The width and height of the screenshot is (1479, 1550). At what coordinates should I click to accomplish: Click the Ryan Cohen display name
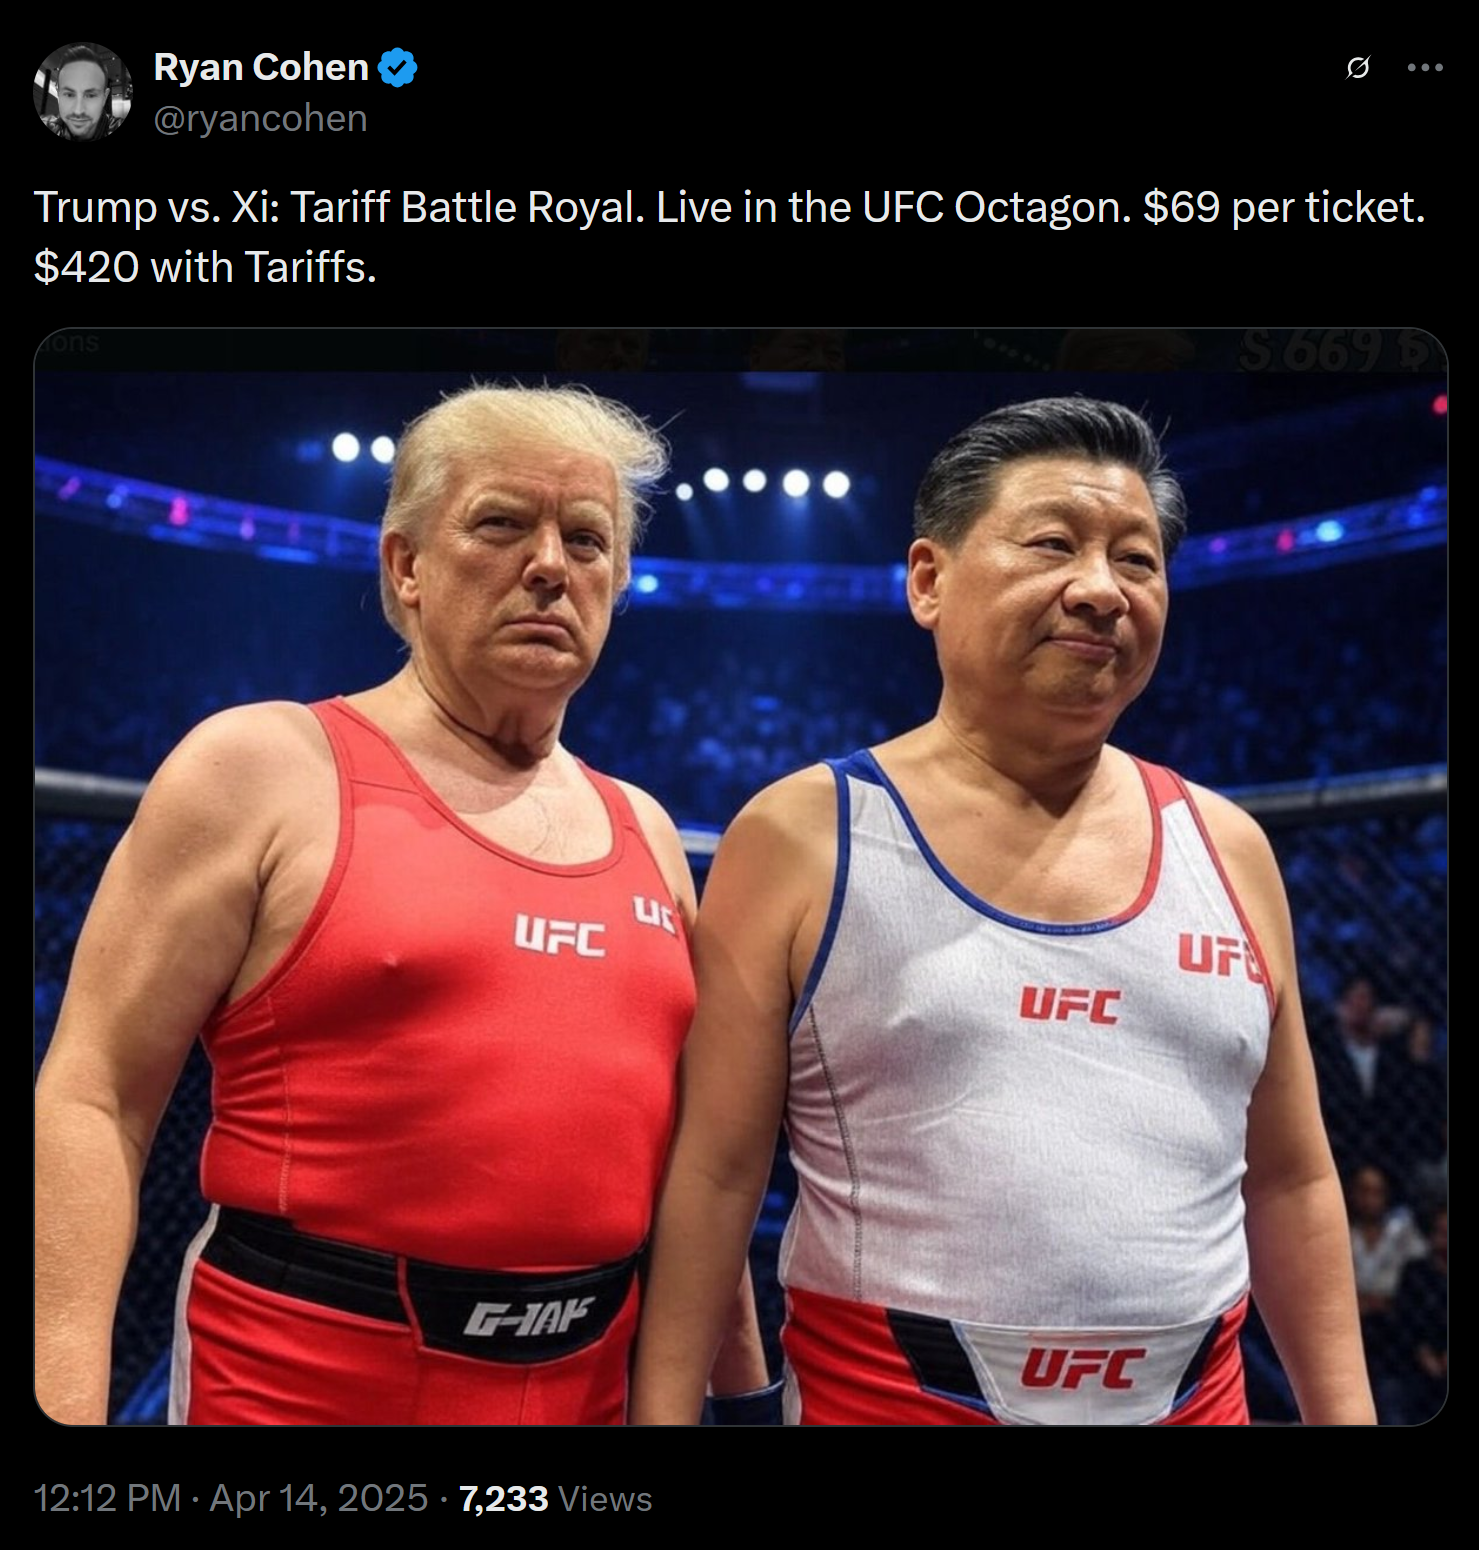coord(261,67)
